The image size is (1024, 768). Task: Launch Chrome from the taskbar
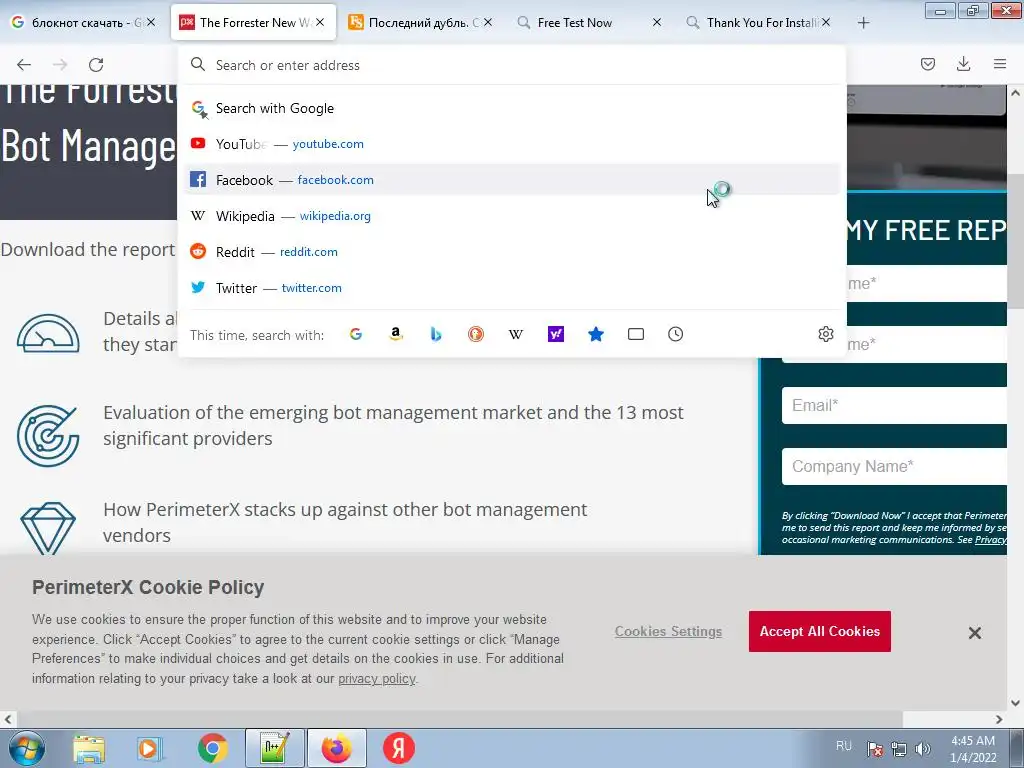coord(213,748)
